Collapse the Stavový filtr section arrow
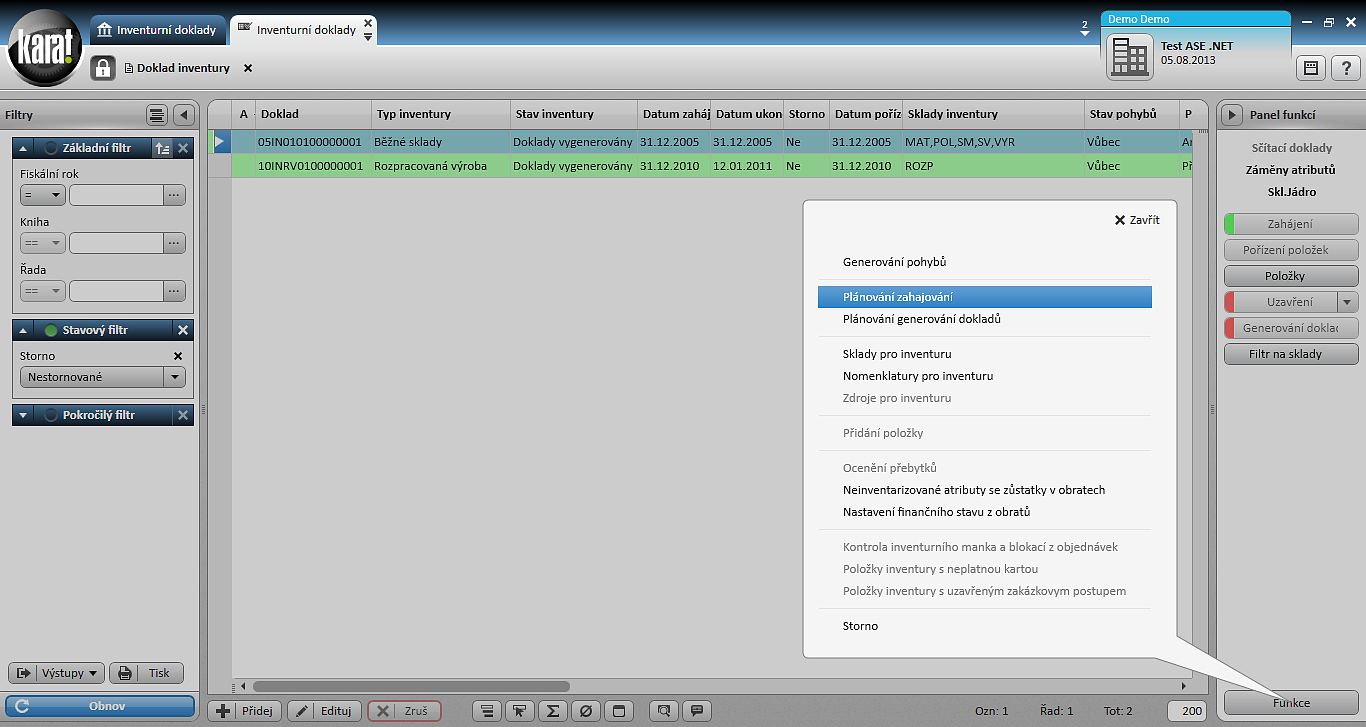Screen dimensions: 1366x727 [x=24, y=330]
